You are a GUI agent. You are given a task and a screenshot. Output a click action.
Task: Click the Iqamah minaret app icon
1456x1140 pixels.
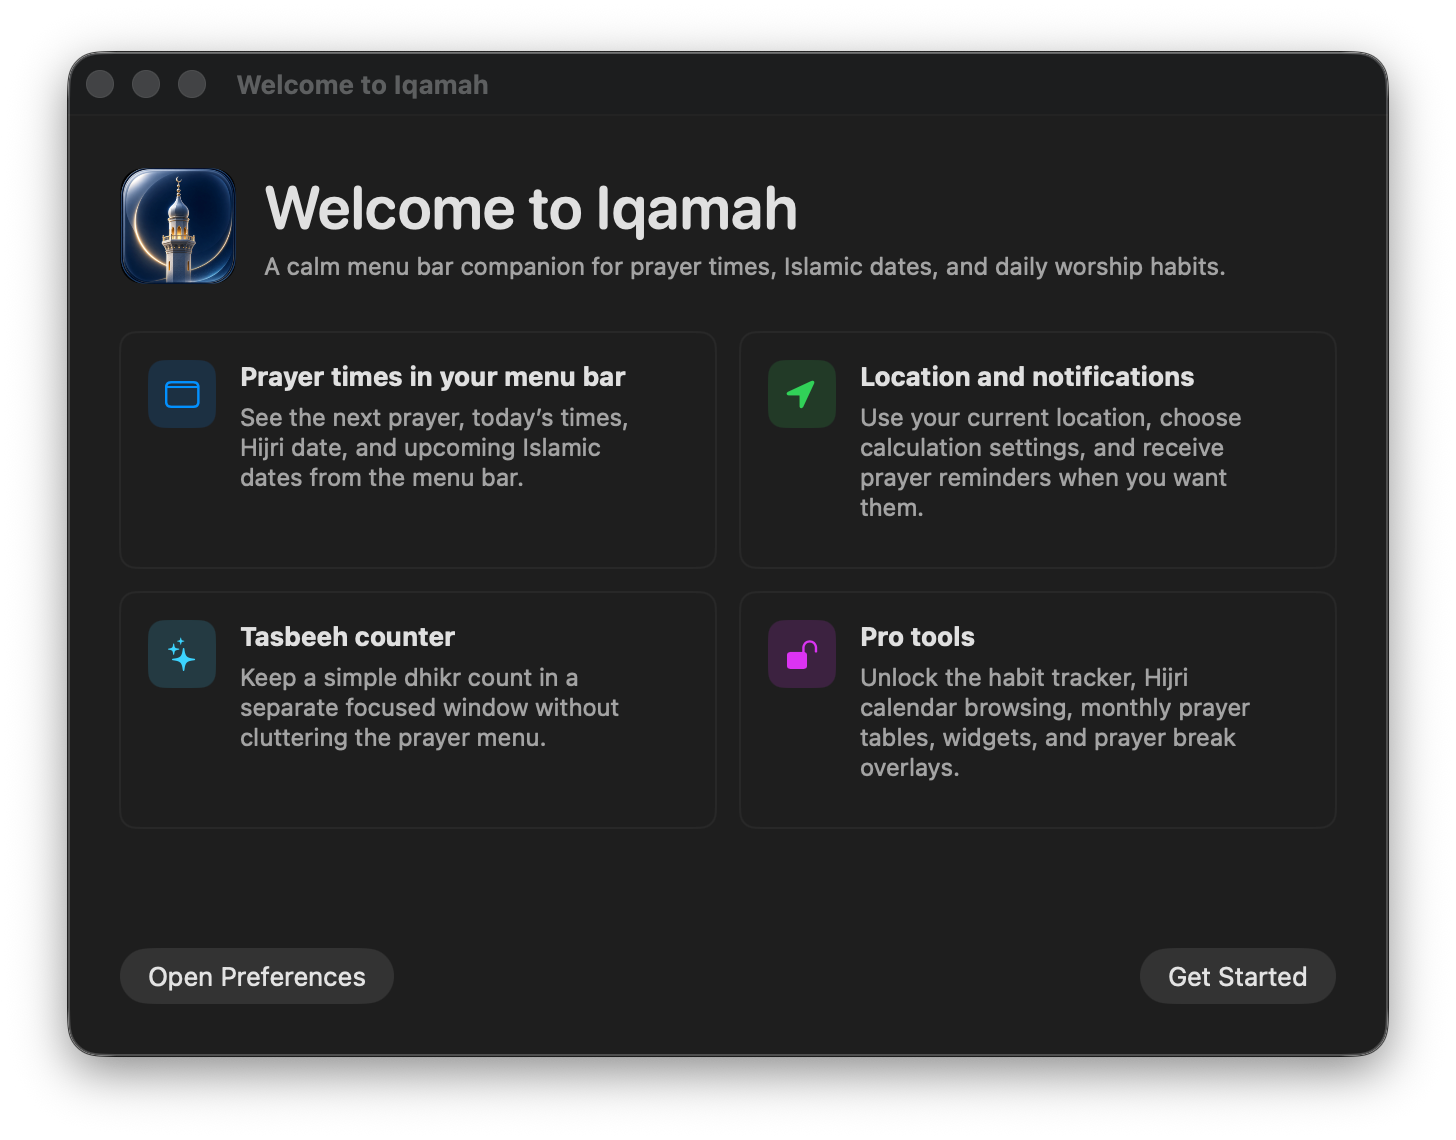point(178,226)
